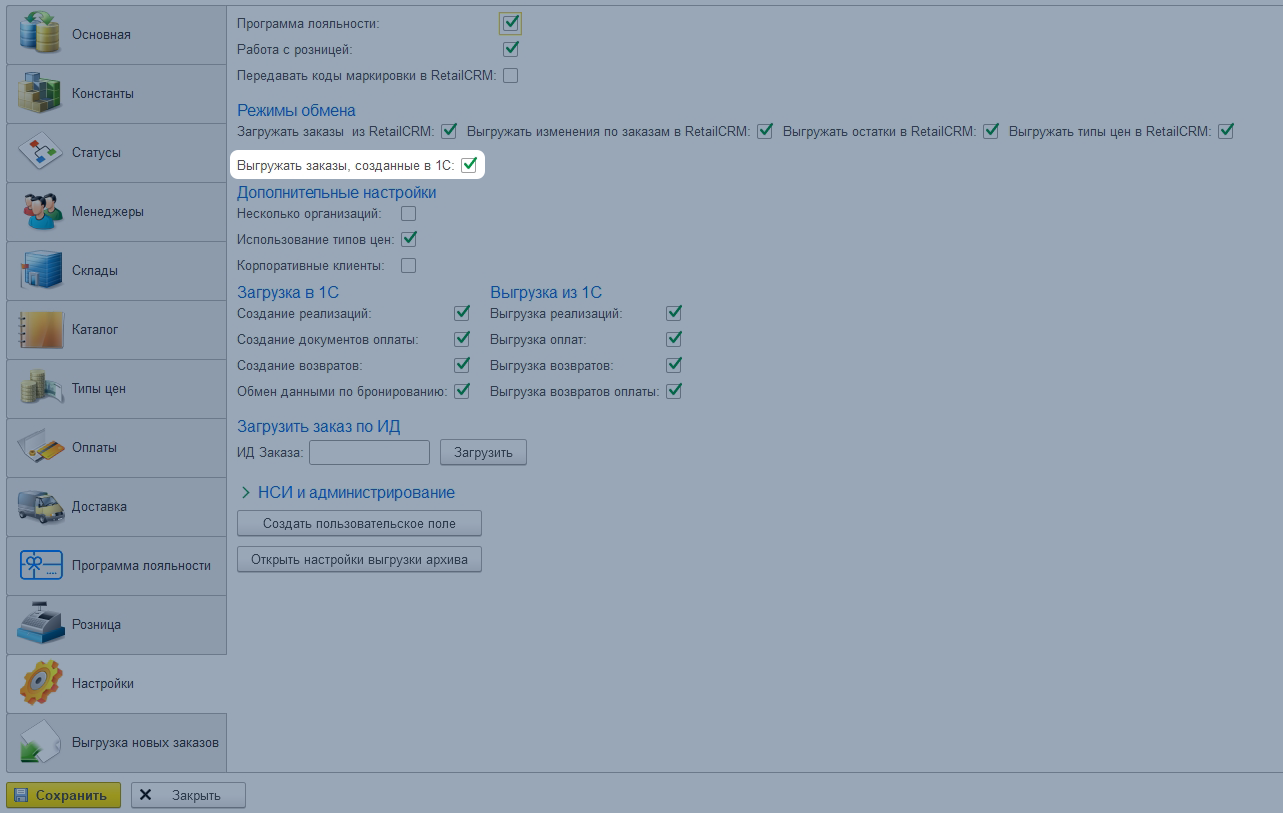
Task: Open the Каталог notebook icon
Action: pyautogui.click(x=41, y=330)
